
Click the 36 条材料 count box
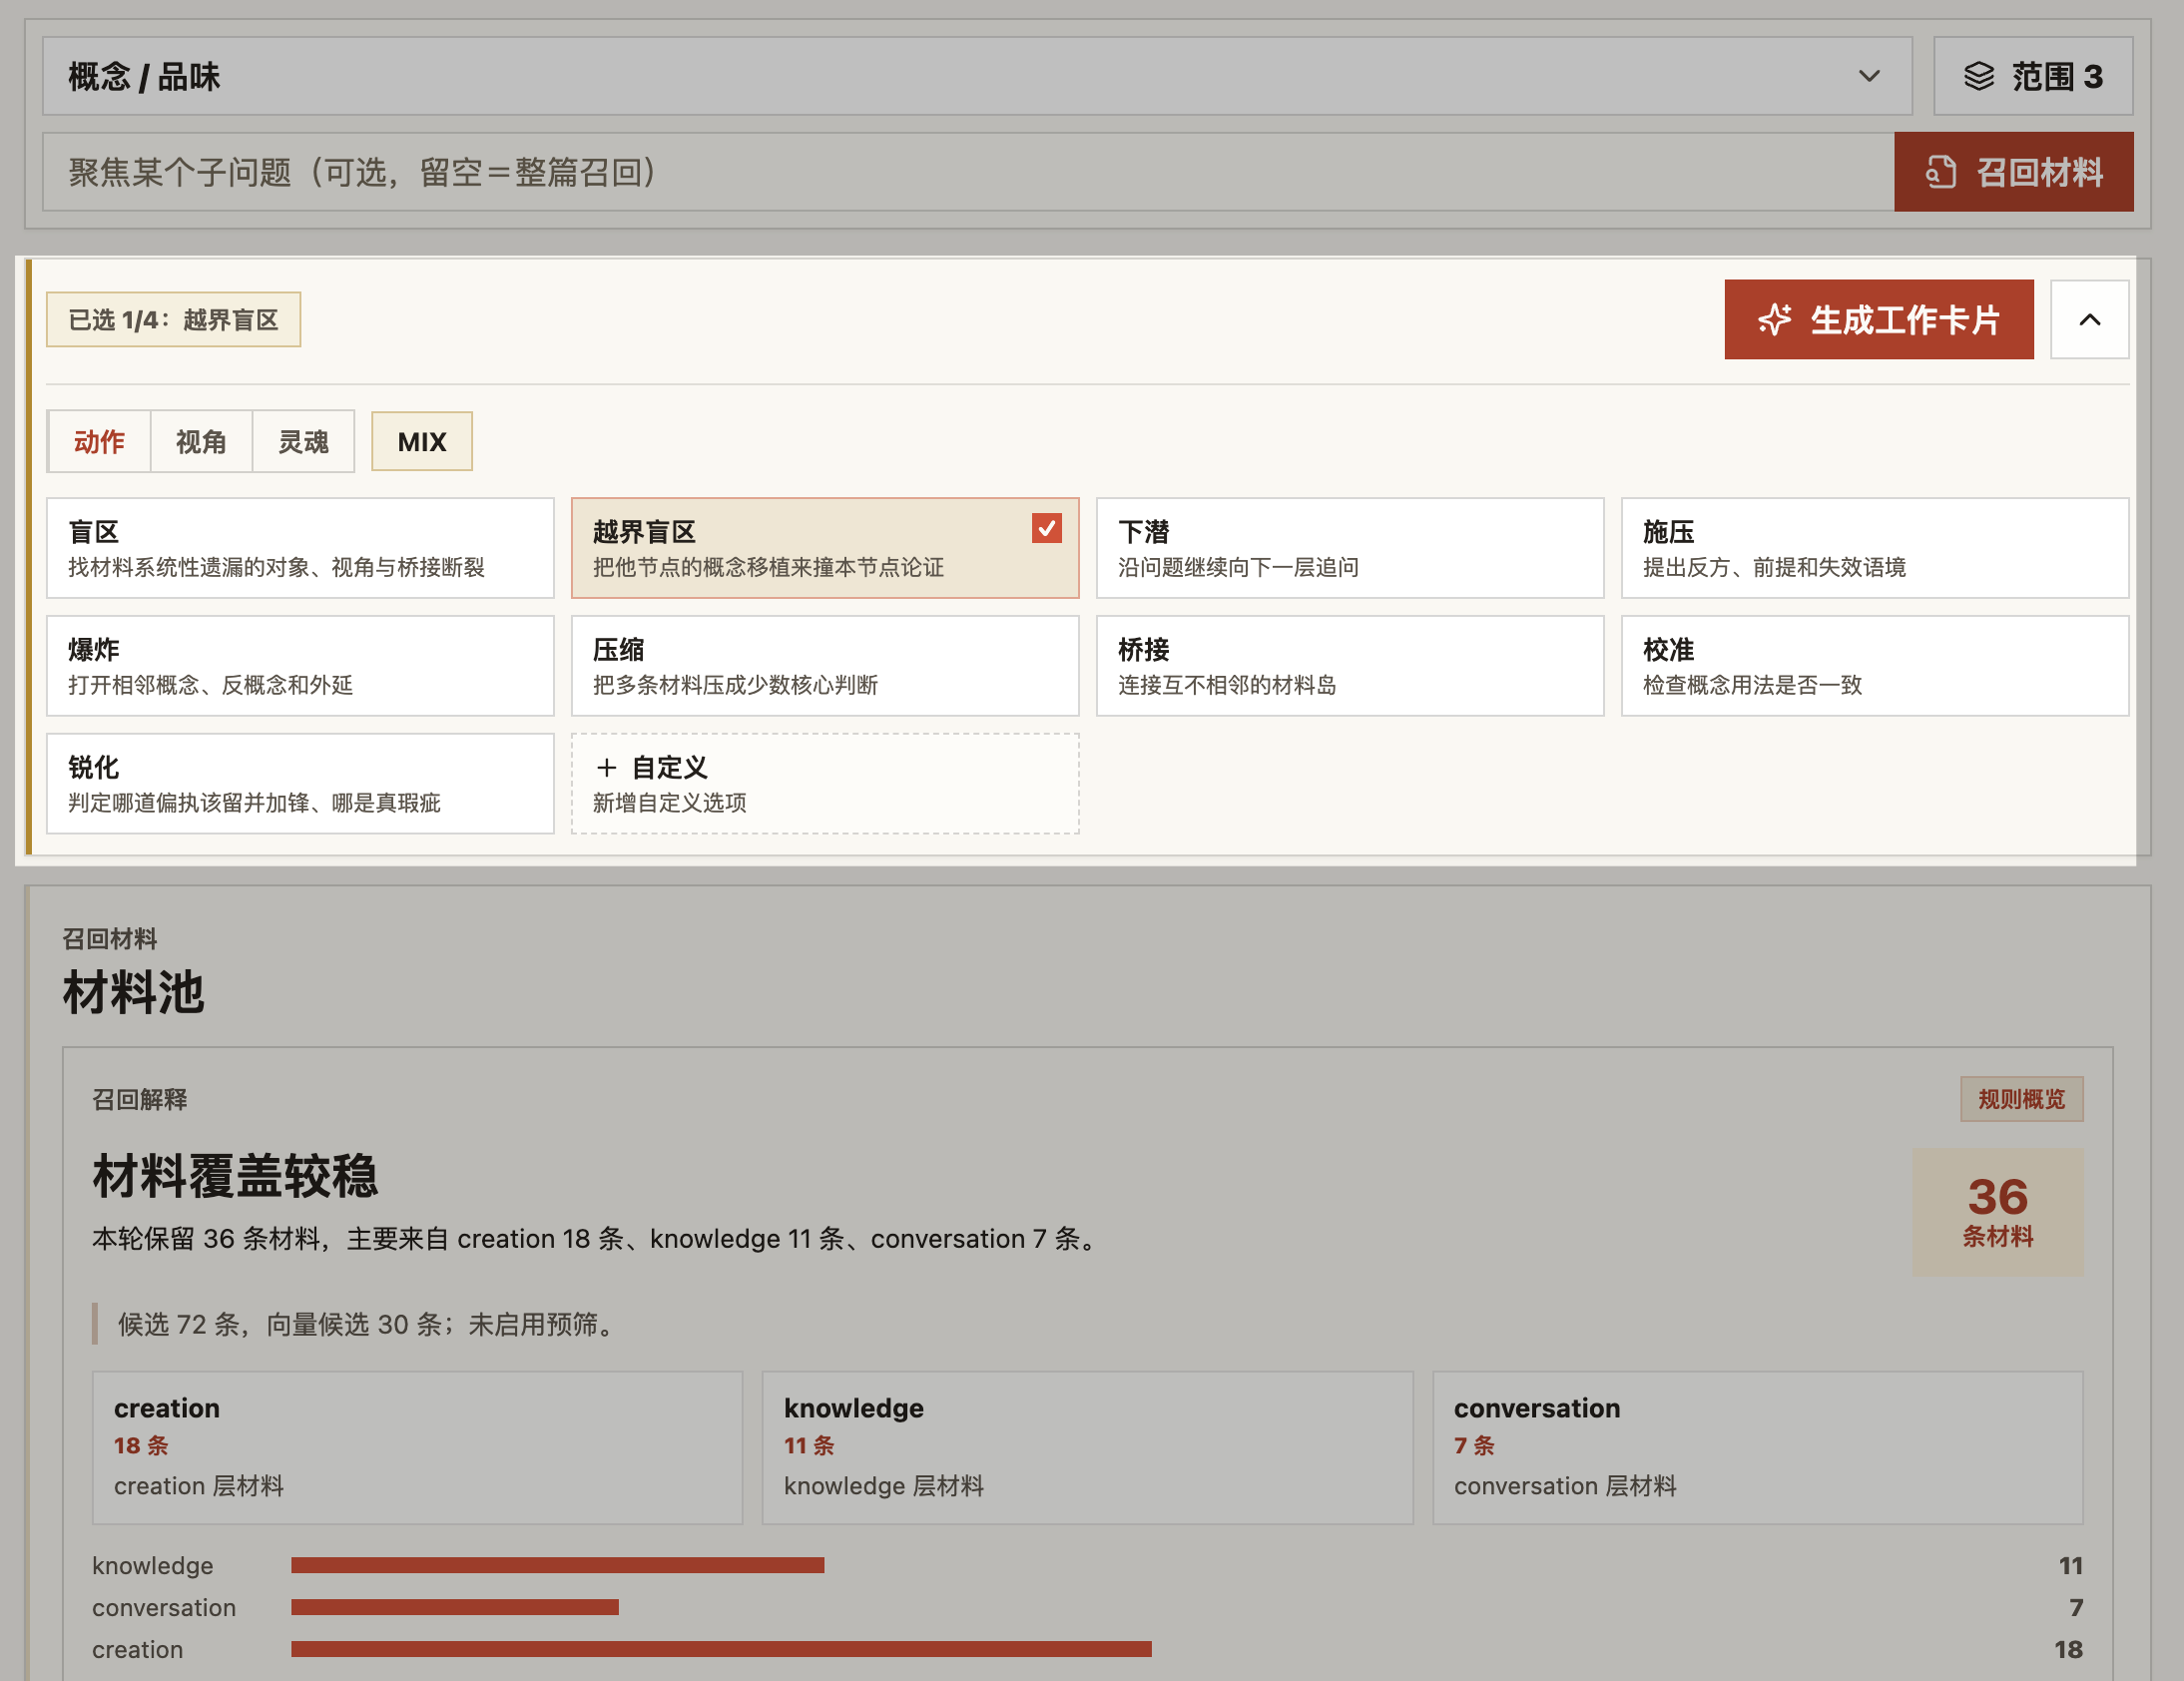coord(1997,1211)
